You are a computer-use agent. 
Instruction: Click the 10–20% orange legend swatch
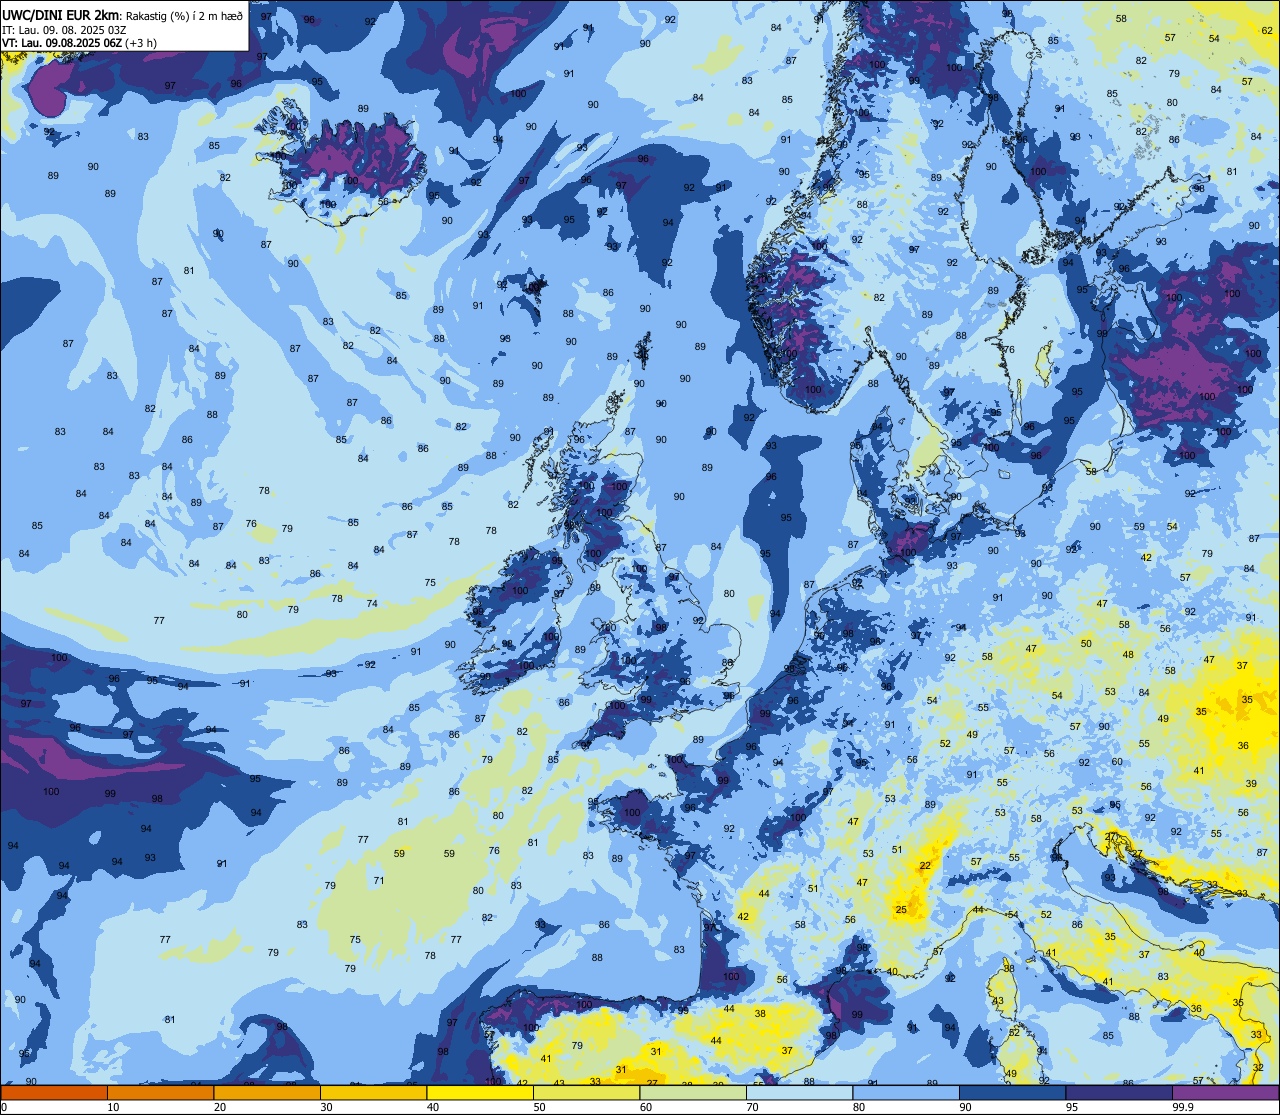click(x=160, y=1093)
